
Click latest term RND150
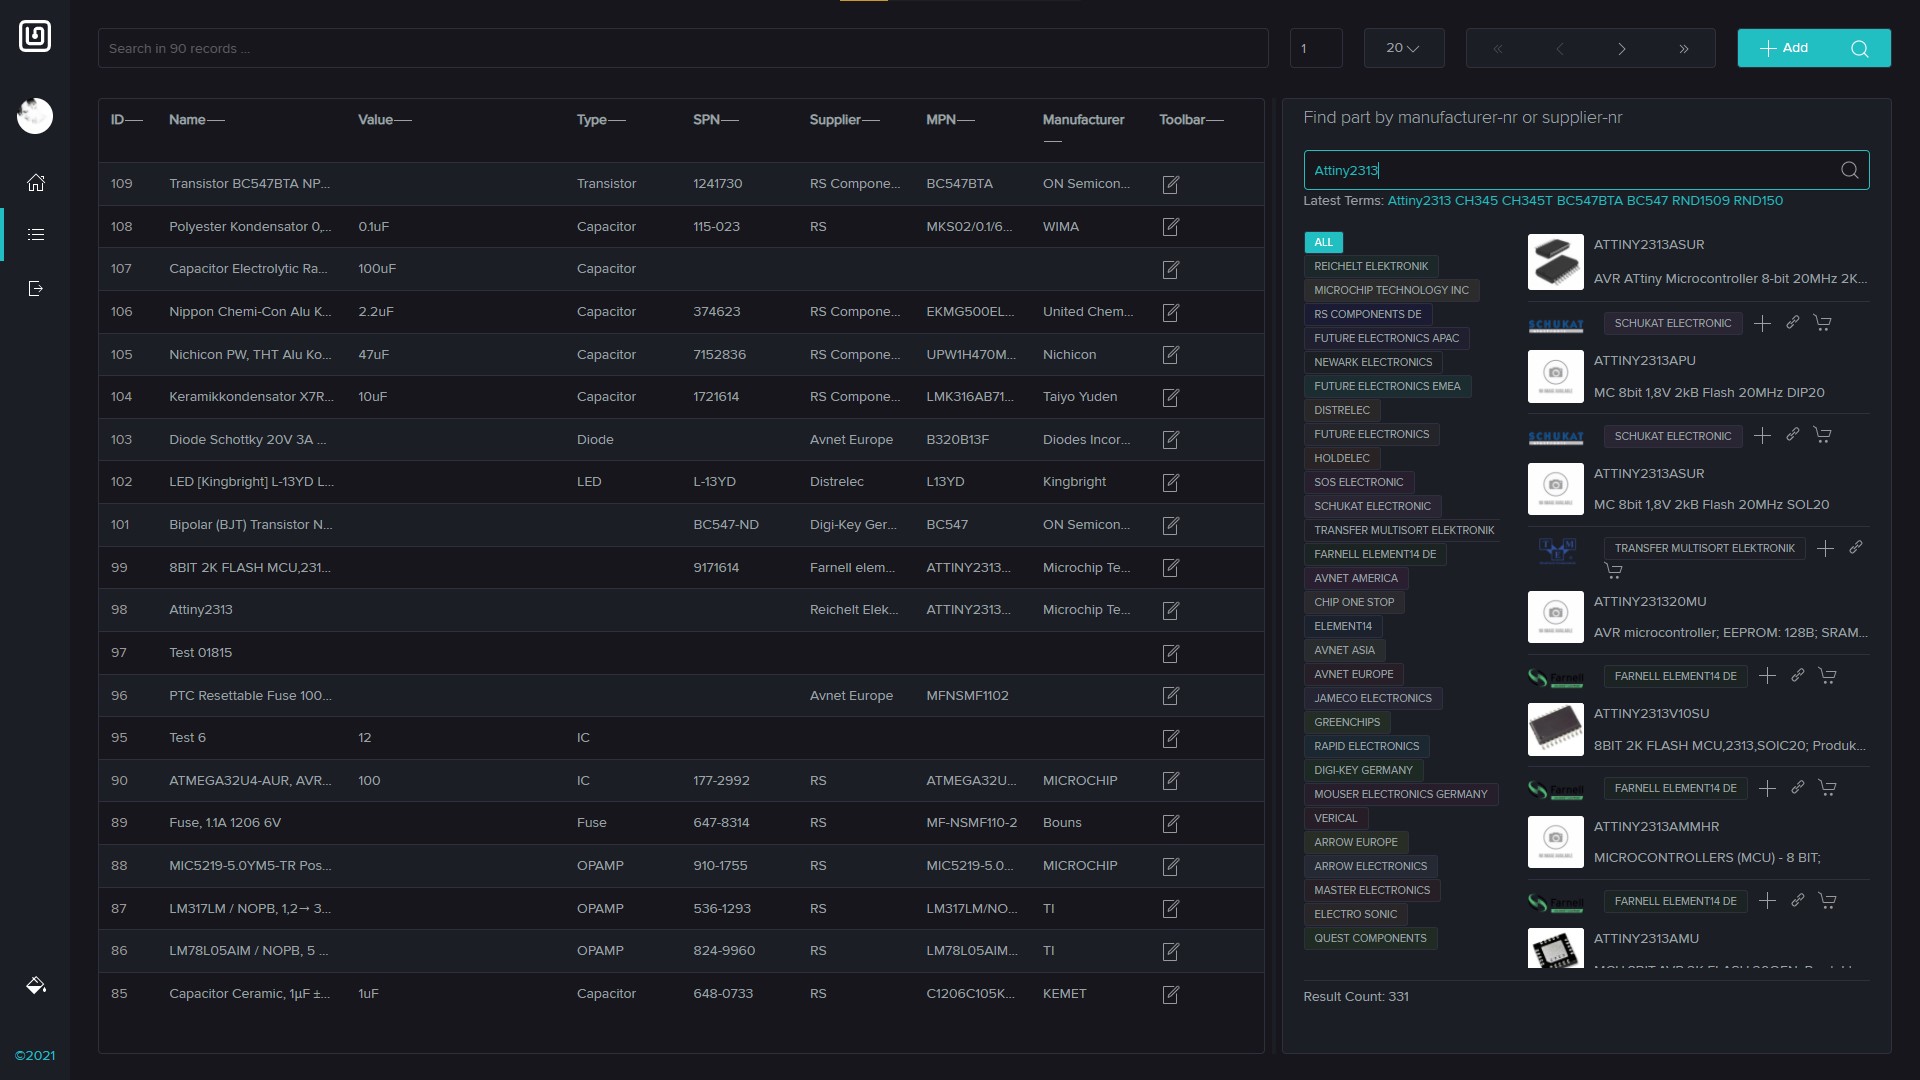pyautogui.click(x=1758, y=201)
